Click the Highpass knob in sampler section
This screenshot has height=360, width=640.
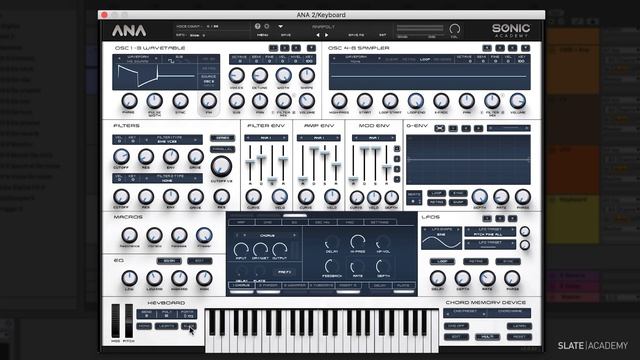pyautogui.click(x=339, y=101)
